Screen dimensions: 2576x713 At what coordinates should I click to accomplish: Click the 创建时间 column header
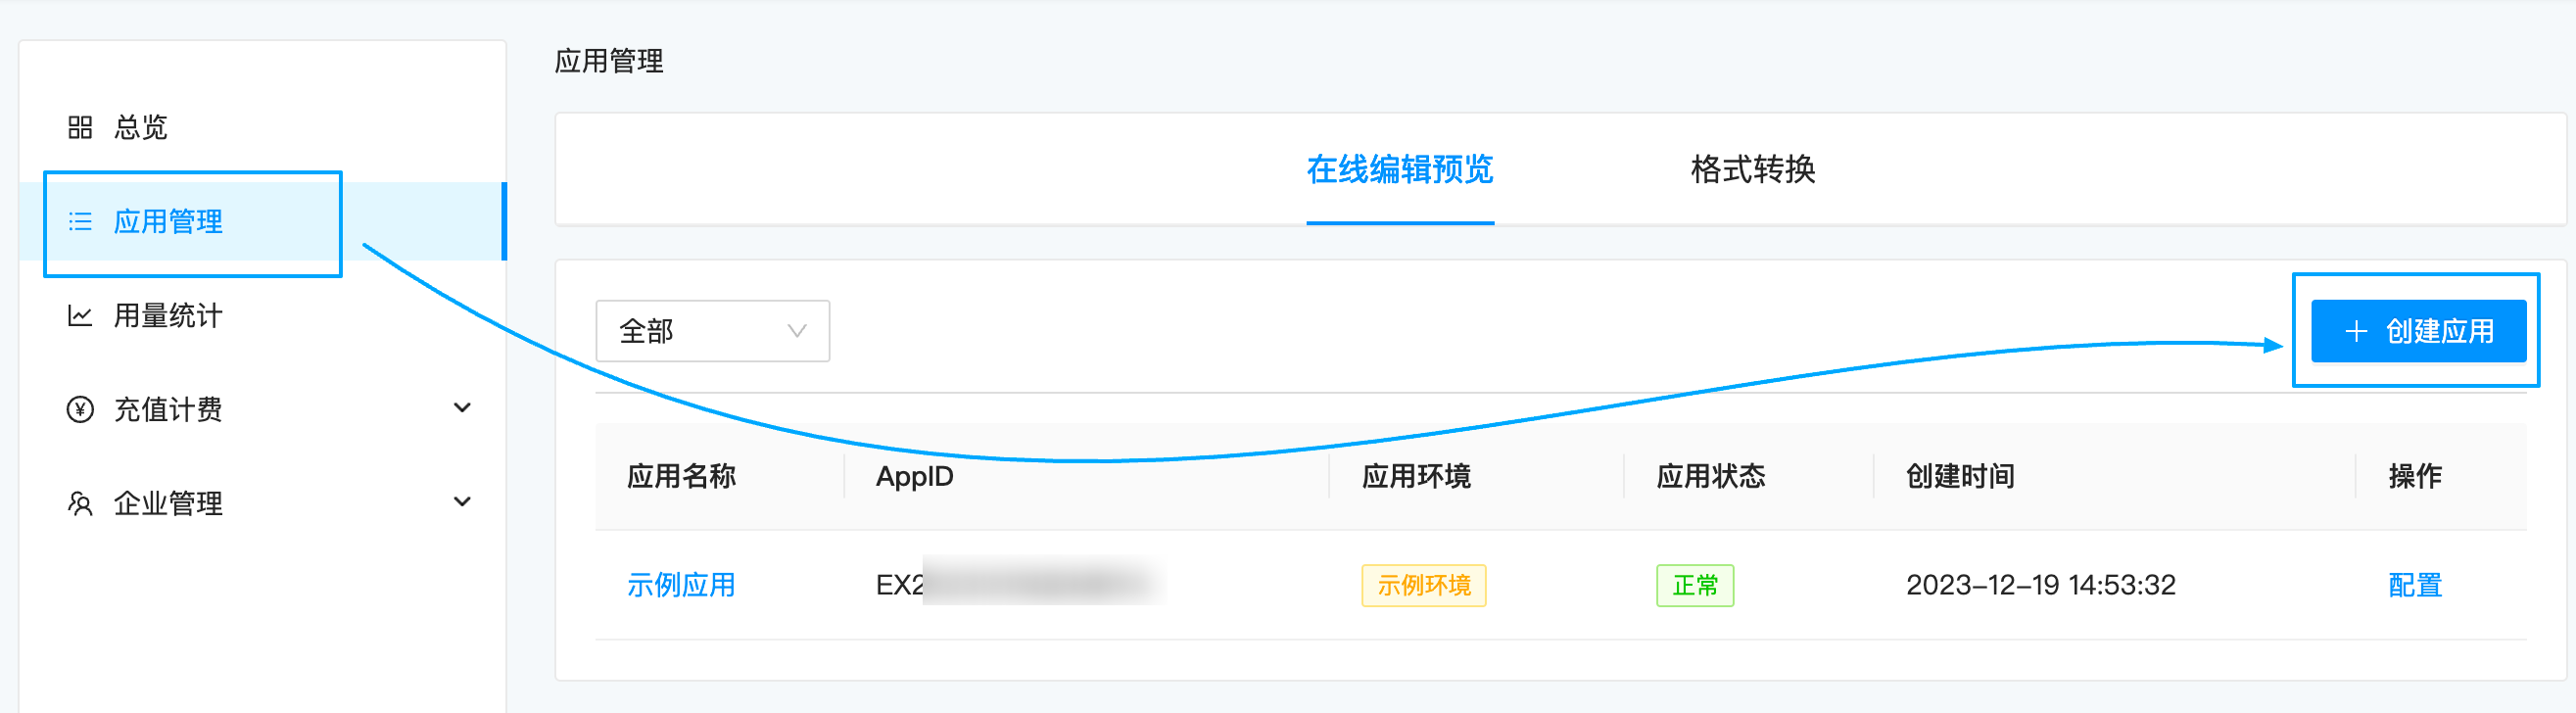point(1960,476)
